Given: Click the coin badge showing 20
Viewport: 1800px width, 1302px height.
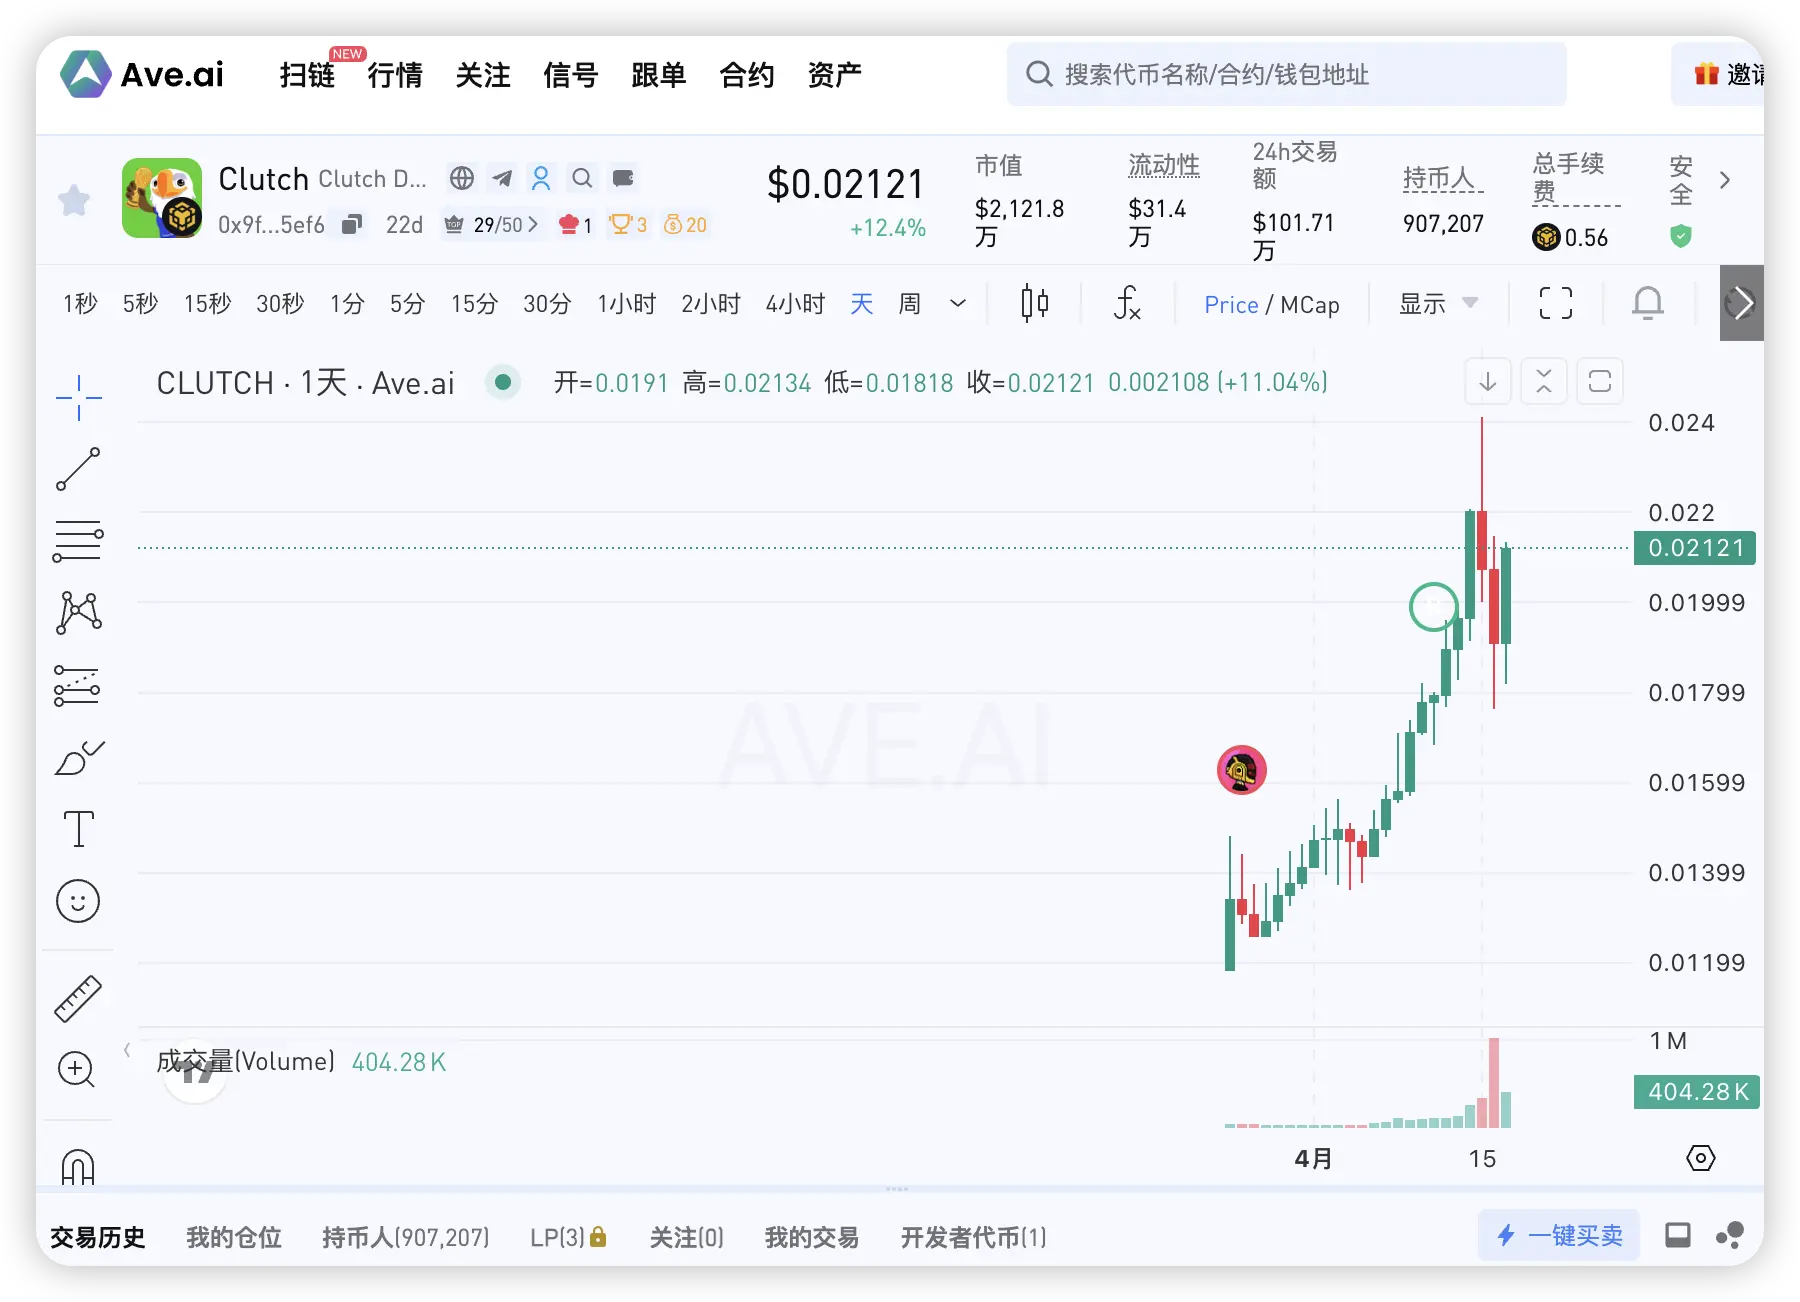Looking at the screenshot, I should (685, 225).
